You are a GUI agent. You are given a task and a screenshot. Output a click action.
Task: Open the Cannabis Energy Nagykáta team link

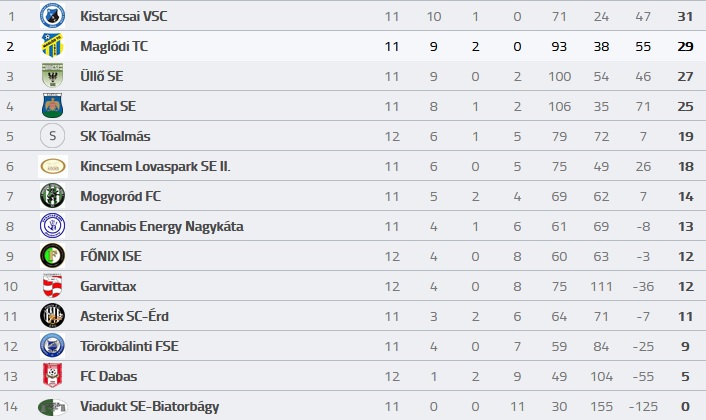(x=162, y=226)
